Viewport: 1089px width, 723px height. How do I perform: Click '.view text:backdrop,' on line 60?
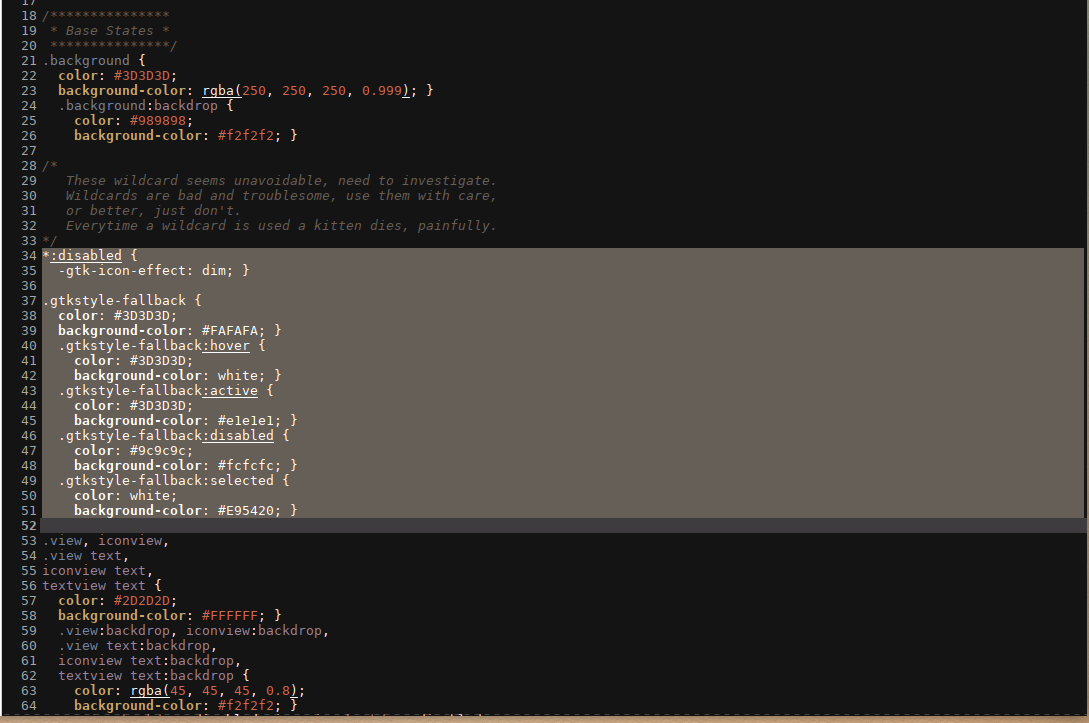pos(138,646)
